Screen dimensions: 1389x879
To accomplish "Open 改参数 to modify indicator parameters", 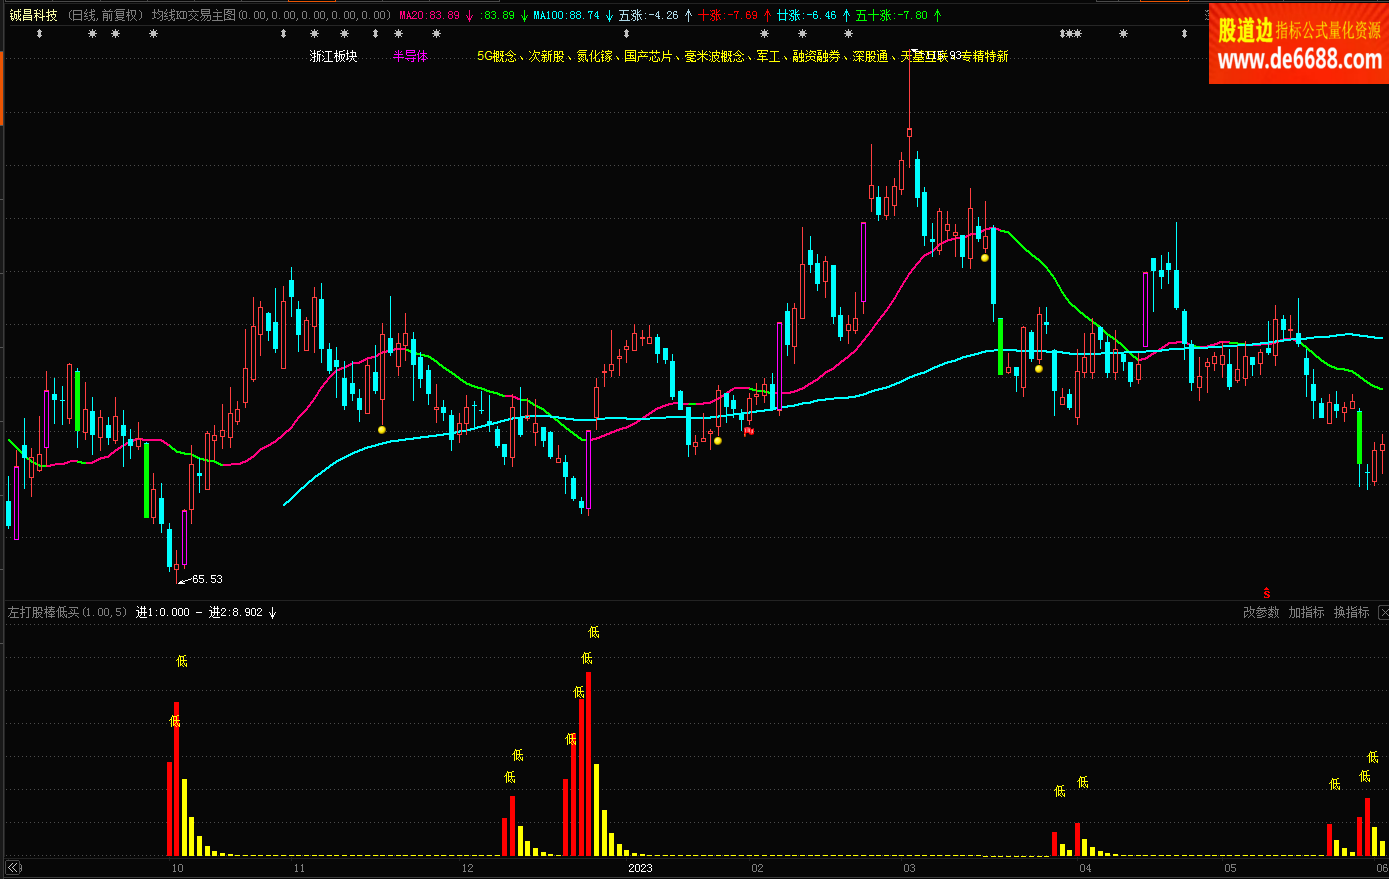I will [x=1261, y=612].
